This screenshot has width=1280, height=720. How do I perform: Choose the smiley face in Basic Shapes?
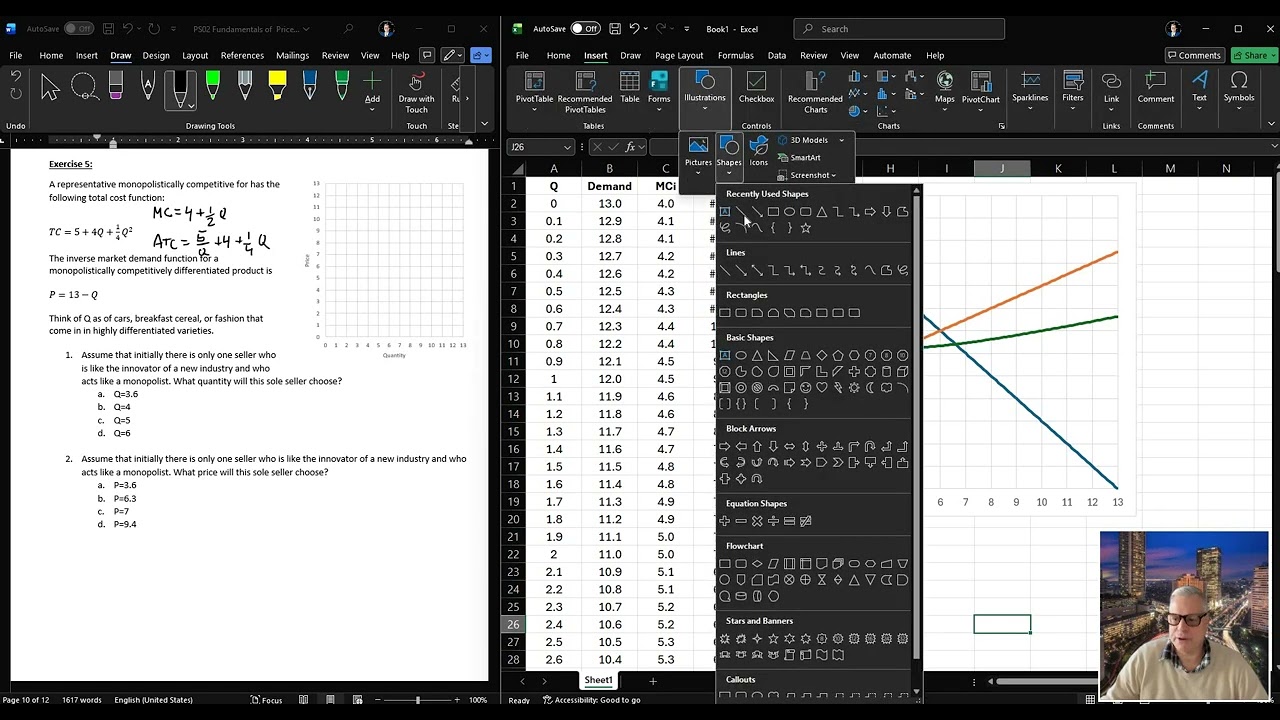click(806, 388)
